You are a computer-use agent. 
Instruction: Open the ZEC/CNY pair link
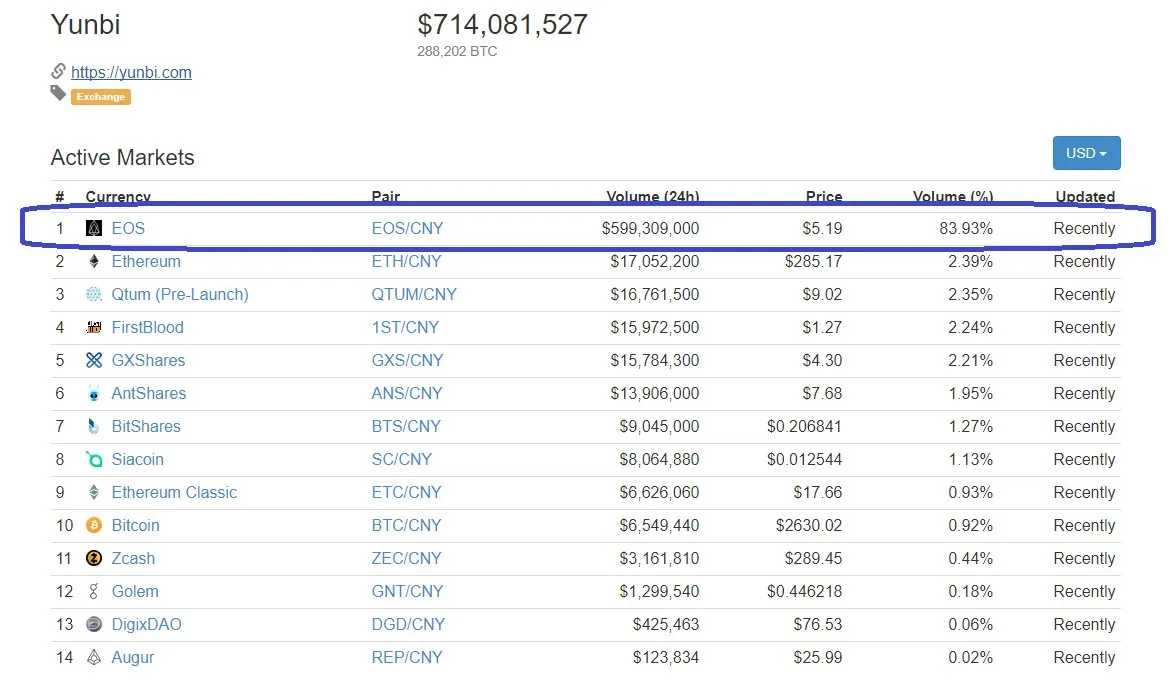(407, 558)
